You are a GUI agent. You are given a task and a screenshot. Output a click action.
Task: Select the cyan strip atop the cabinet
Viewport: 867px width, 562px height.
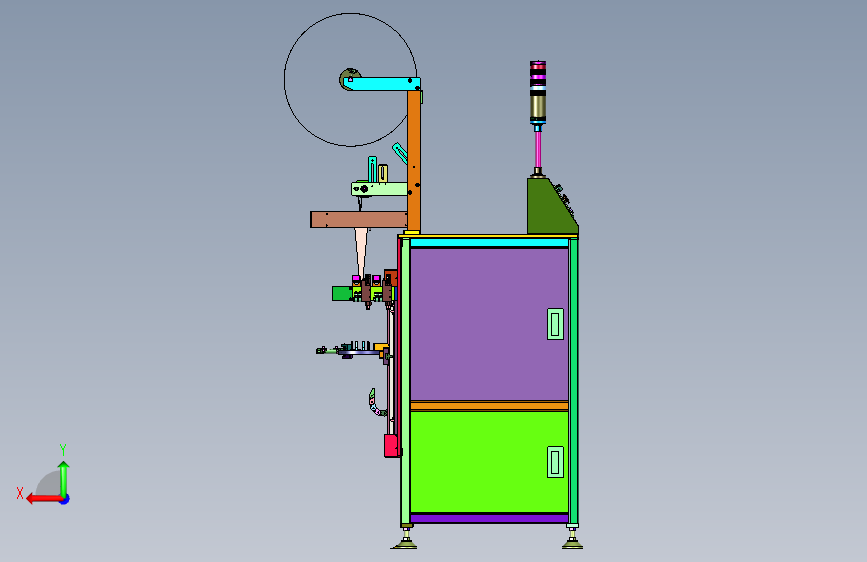pyautogui.click(x=489, y=243)
